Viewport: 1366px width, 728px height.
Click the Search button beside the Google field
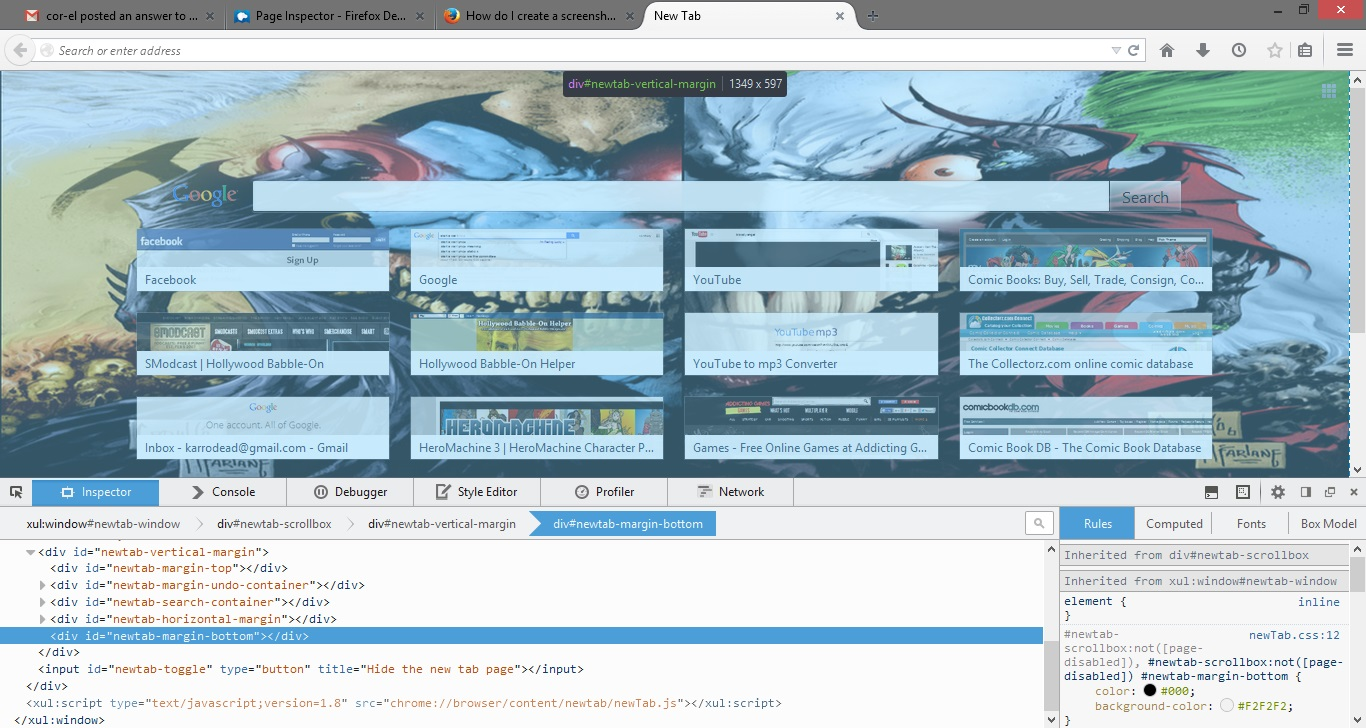1145,197
